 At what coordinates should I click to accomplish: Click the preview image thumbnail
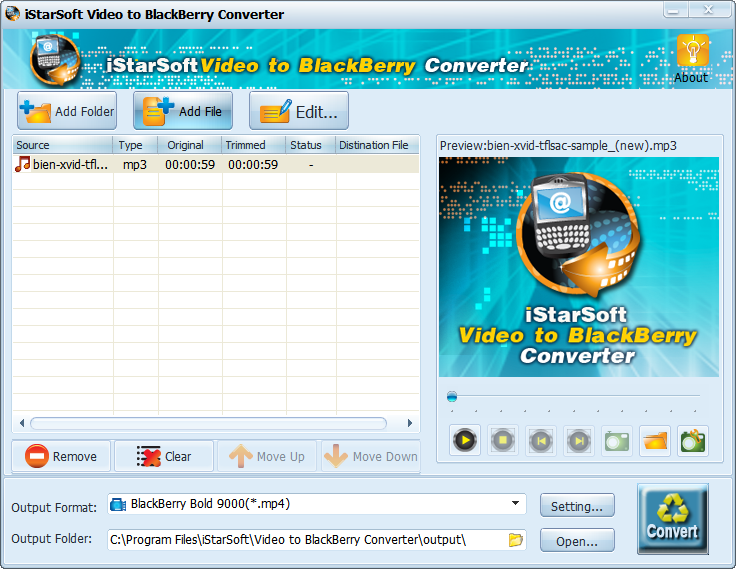click(x=579, y=267)
